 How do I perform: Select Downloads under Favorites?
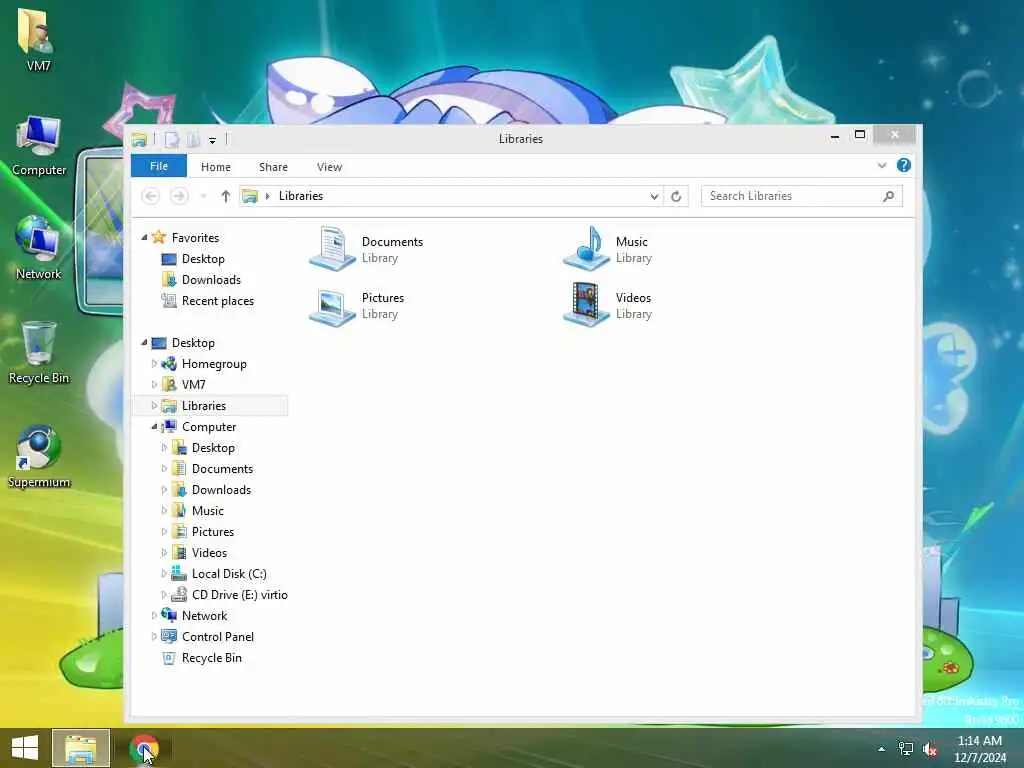point(211,280)
